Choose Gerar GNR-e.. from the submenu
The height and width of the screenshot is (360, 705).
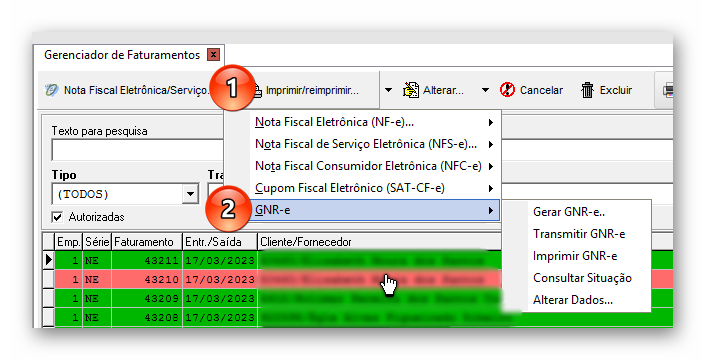pyautogui.click(x=569, y=212)
